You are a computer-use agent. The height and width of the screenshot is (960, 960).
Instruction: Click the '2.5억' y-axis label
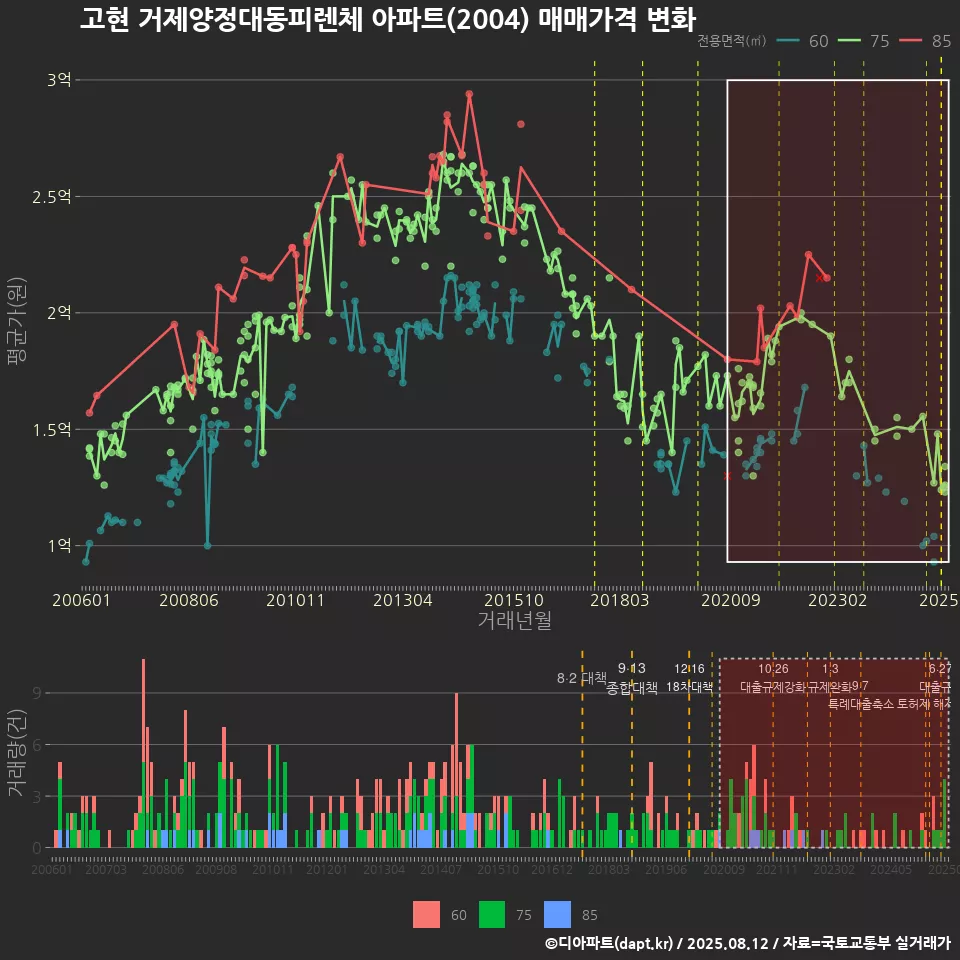(52, 197)
